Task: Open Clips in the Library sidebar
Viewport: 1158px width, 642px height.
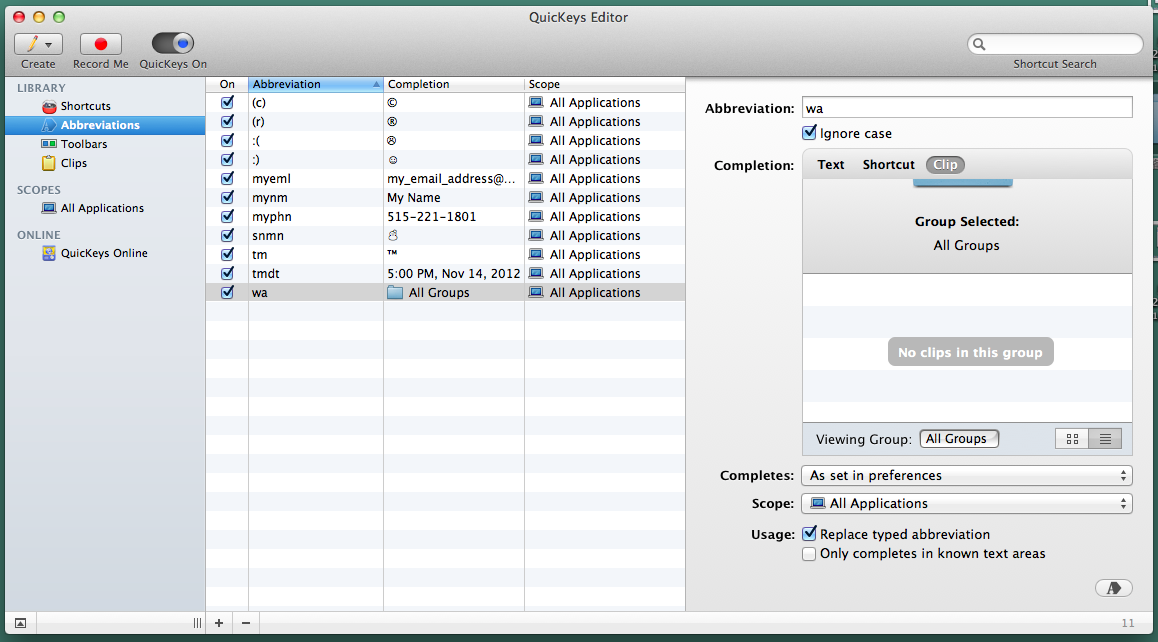Action: coord(73,163)
